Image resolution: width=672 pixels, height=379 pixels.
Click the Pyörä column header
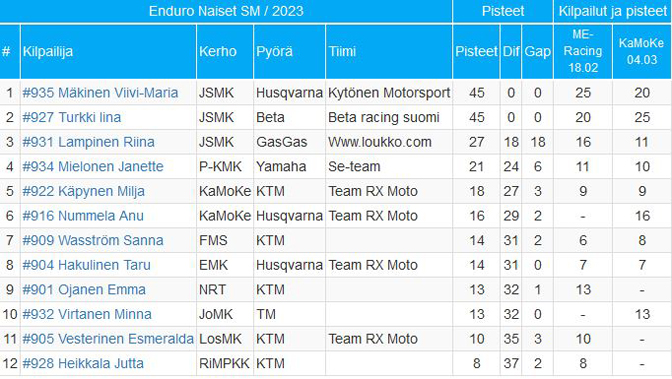274,51
